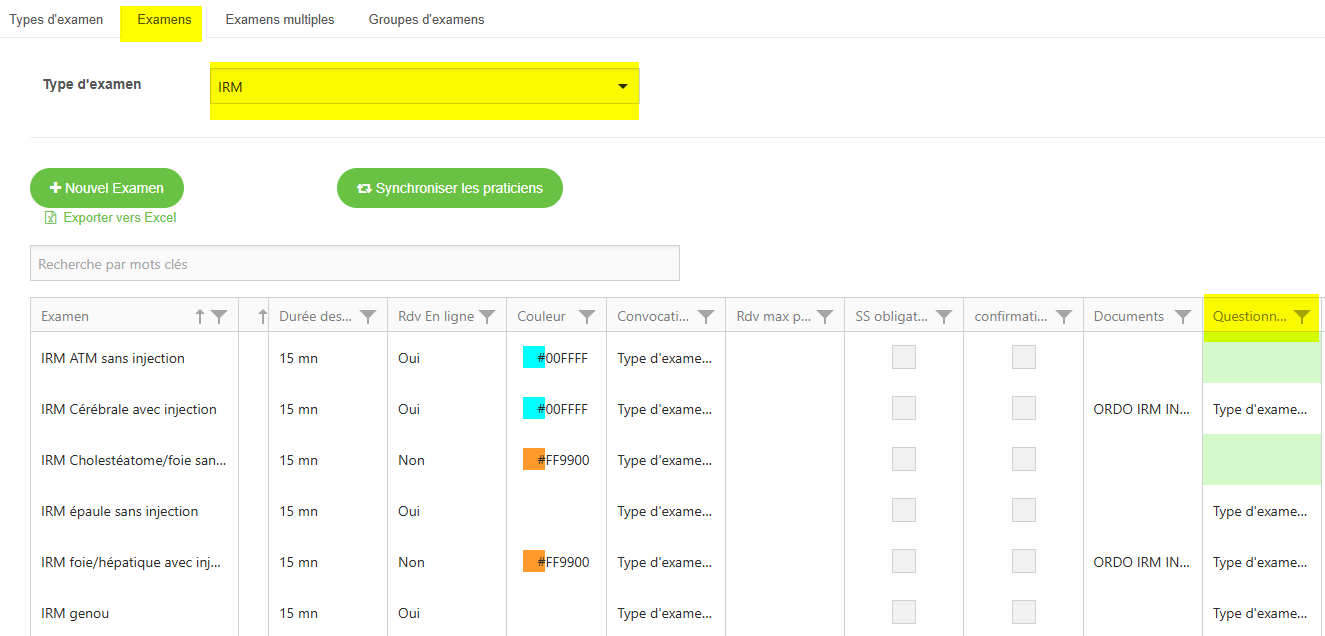Click the Recherche par mots clés field

click(x=354, y=264)
